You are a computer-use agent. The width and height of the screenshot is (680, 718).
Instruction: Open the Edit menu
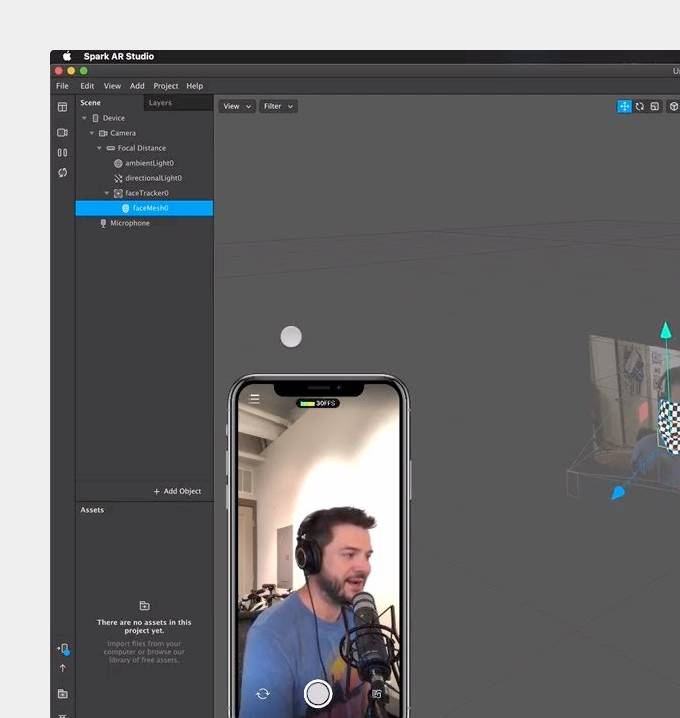click(87, 86)
